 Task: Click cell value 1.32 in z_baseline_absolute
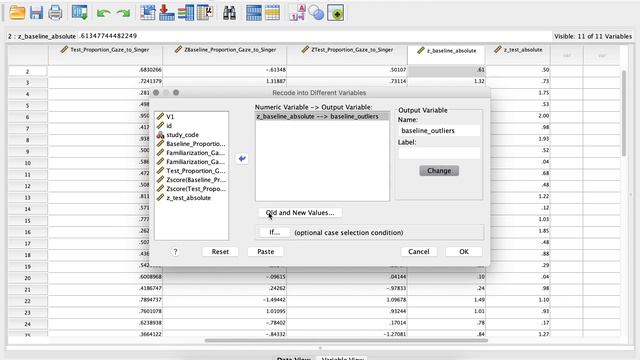[x=447, y=81]
